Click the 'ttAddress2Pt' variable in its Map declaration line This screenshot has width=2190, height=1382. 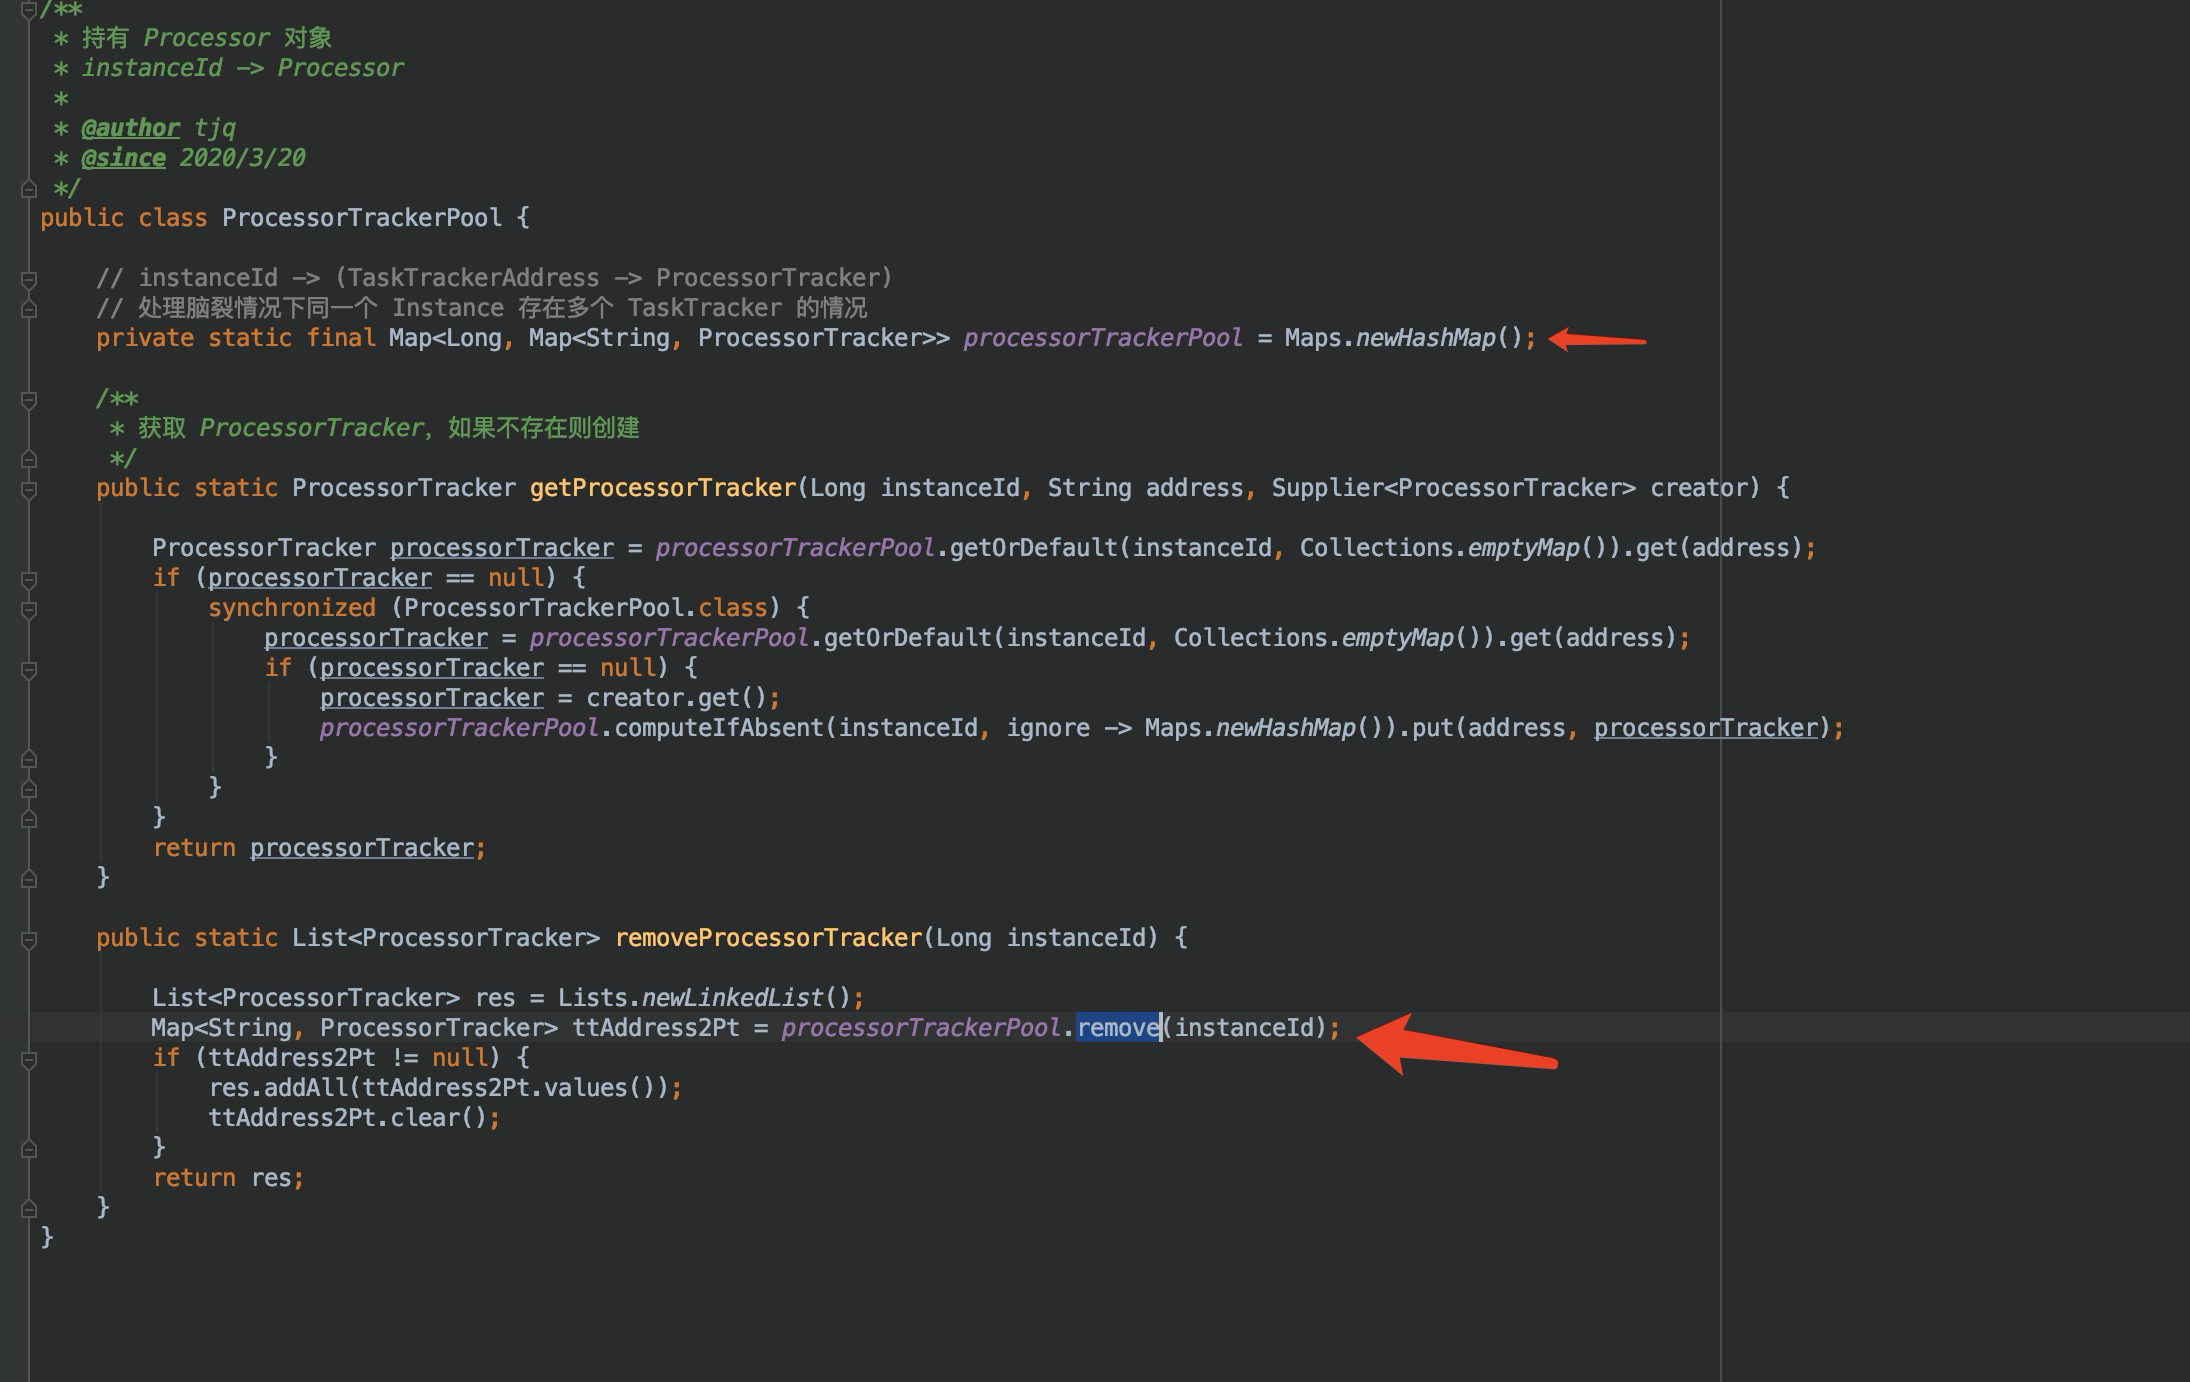coord(655,1028)
